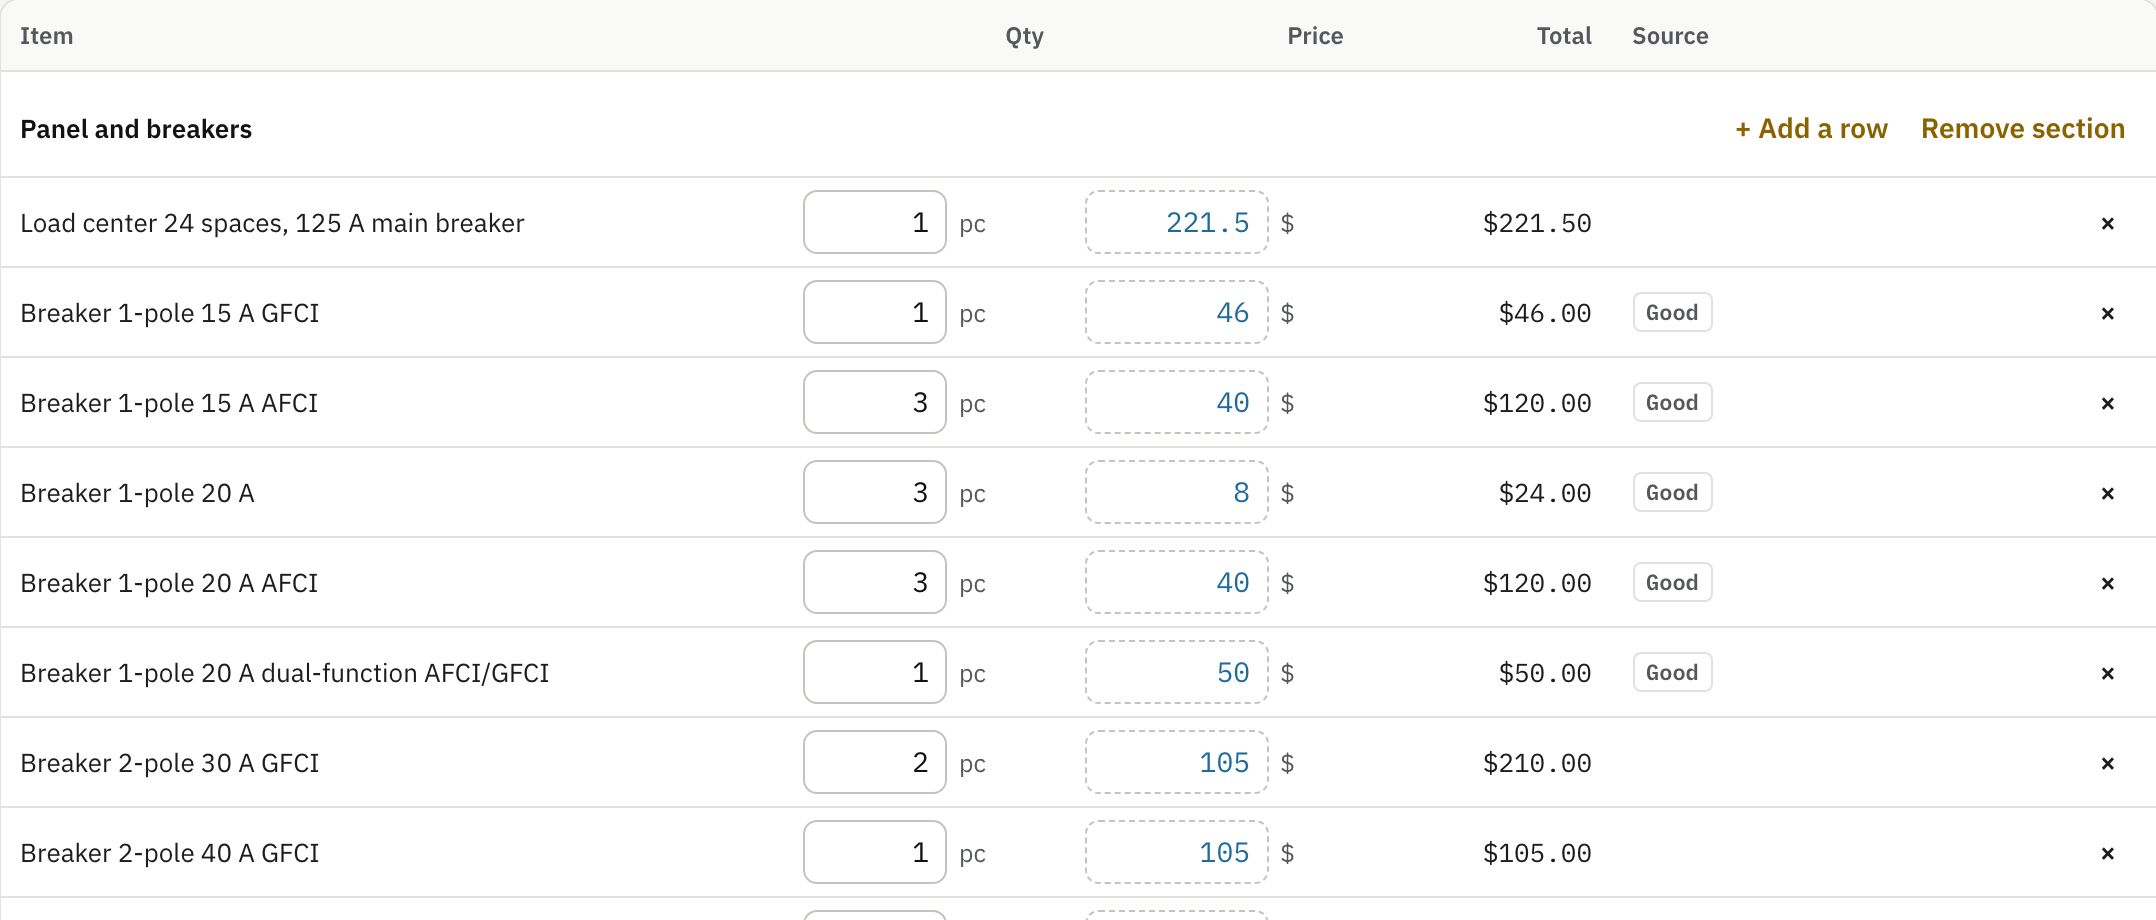
Task: Remove the Breaker 1-pole 15 A AFCI row
Action: pyautogui.click(x=2107, y=403)
